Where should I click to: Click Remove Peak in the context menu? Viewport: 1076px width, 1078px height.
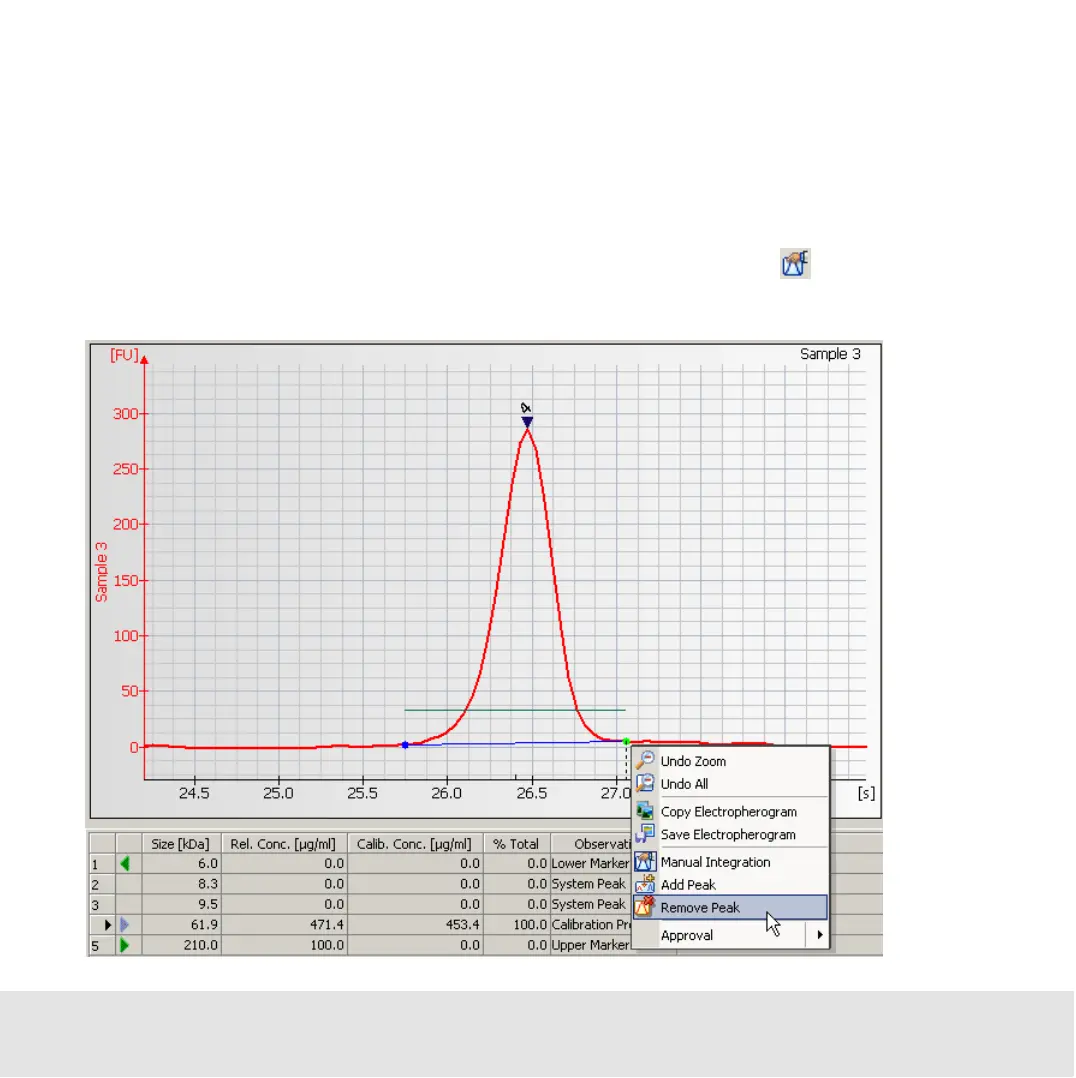[x=731, y=908]
